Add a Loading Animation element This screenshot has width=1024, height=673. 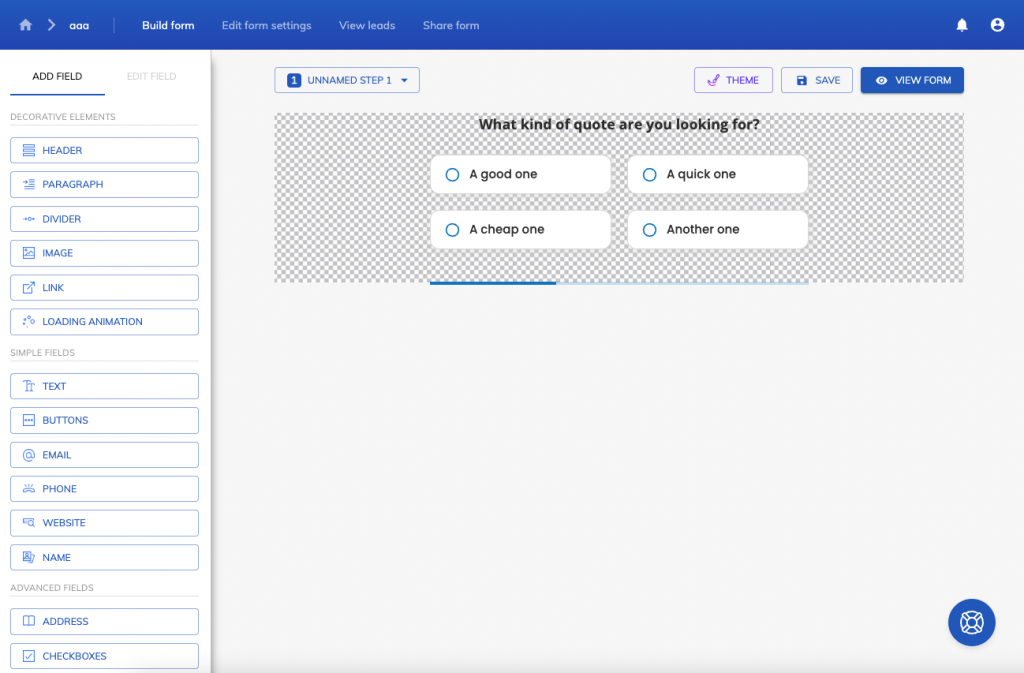point(104,322)
